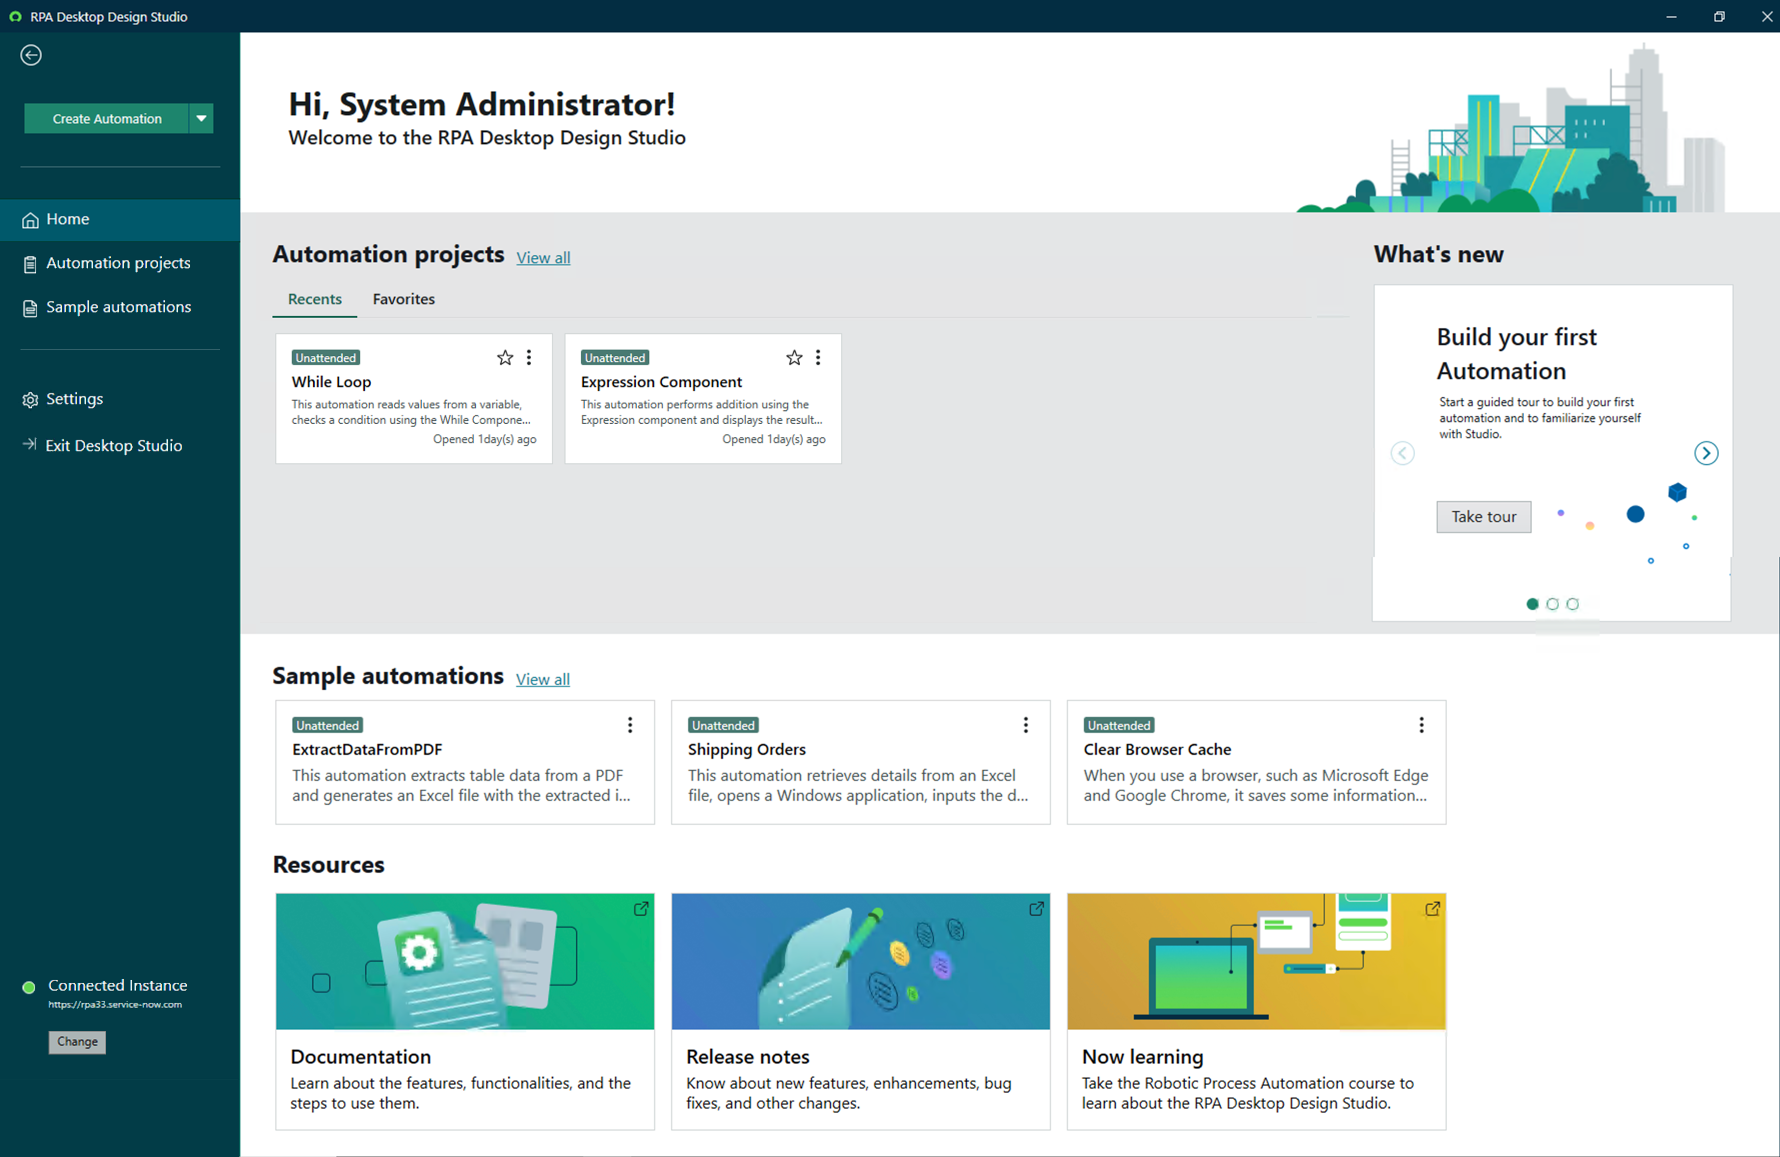Go to next What's new slide arrow
This screenshot has height=1157, width=1780.
[1706, 453]
